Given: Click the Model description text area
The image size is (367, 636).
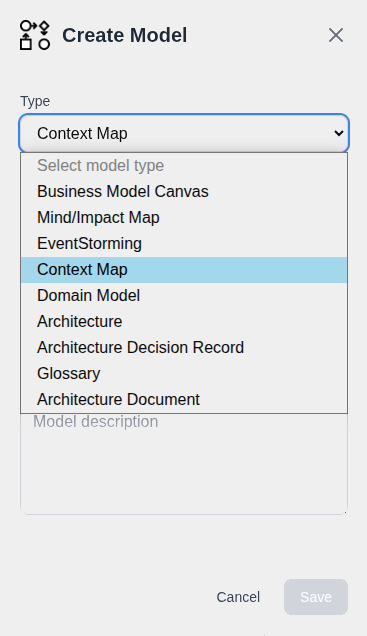Looking at the screenshot, I should click(x=184, y=464).
